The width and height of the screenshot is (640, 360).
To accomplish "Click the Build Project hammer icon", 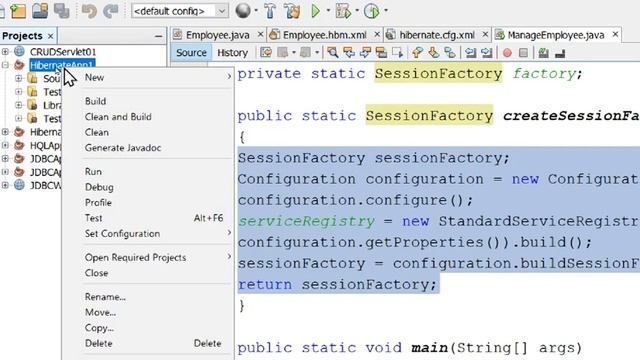I will coord(270,11).
